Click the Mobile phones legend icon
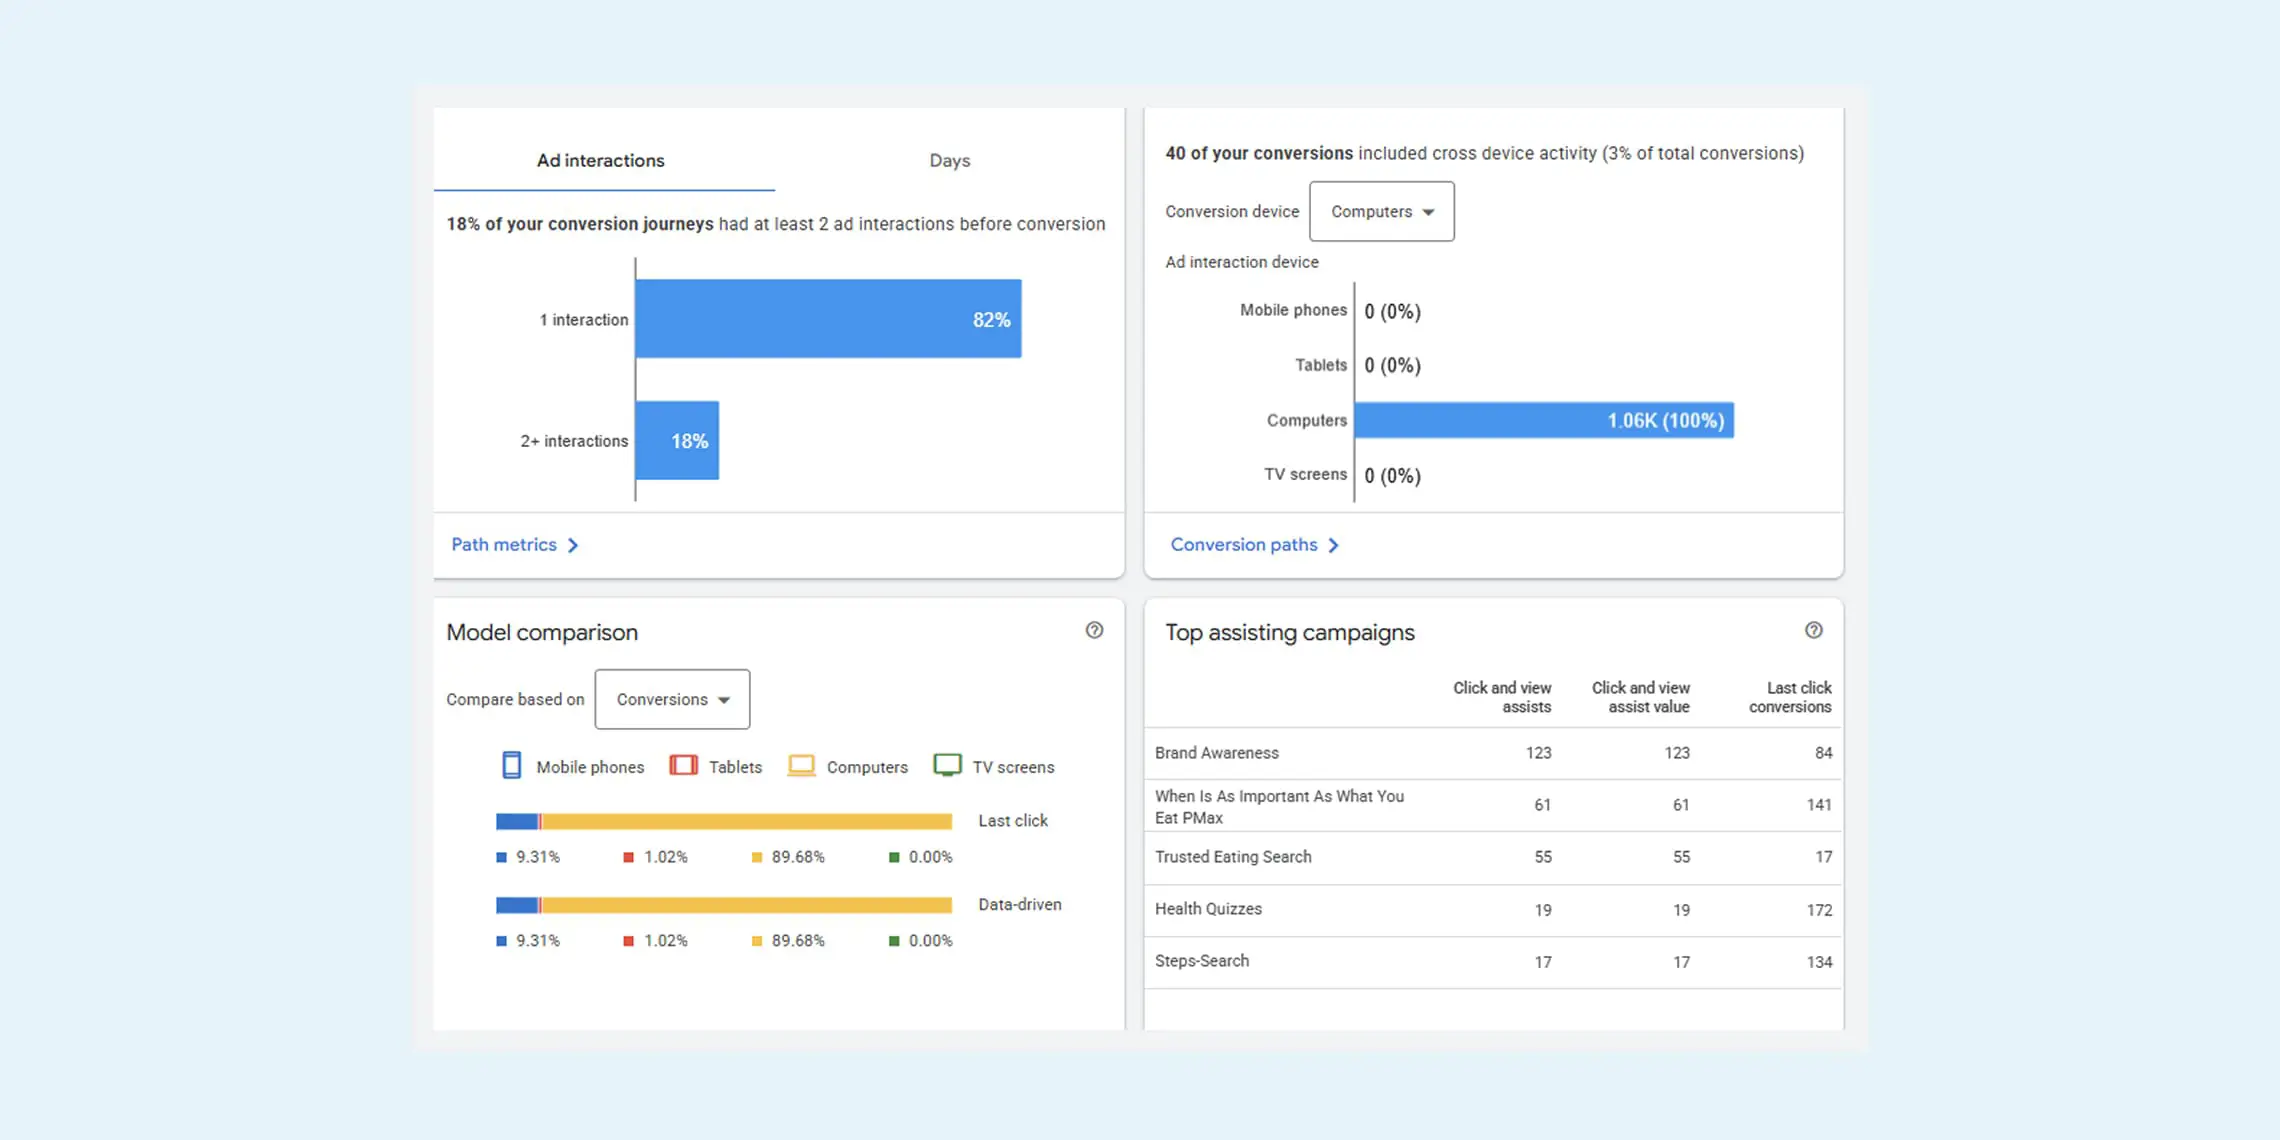Screen dimensions: 2280x1140 pos(511,766)
